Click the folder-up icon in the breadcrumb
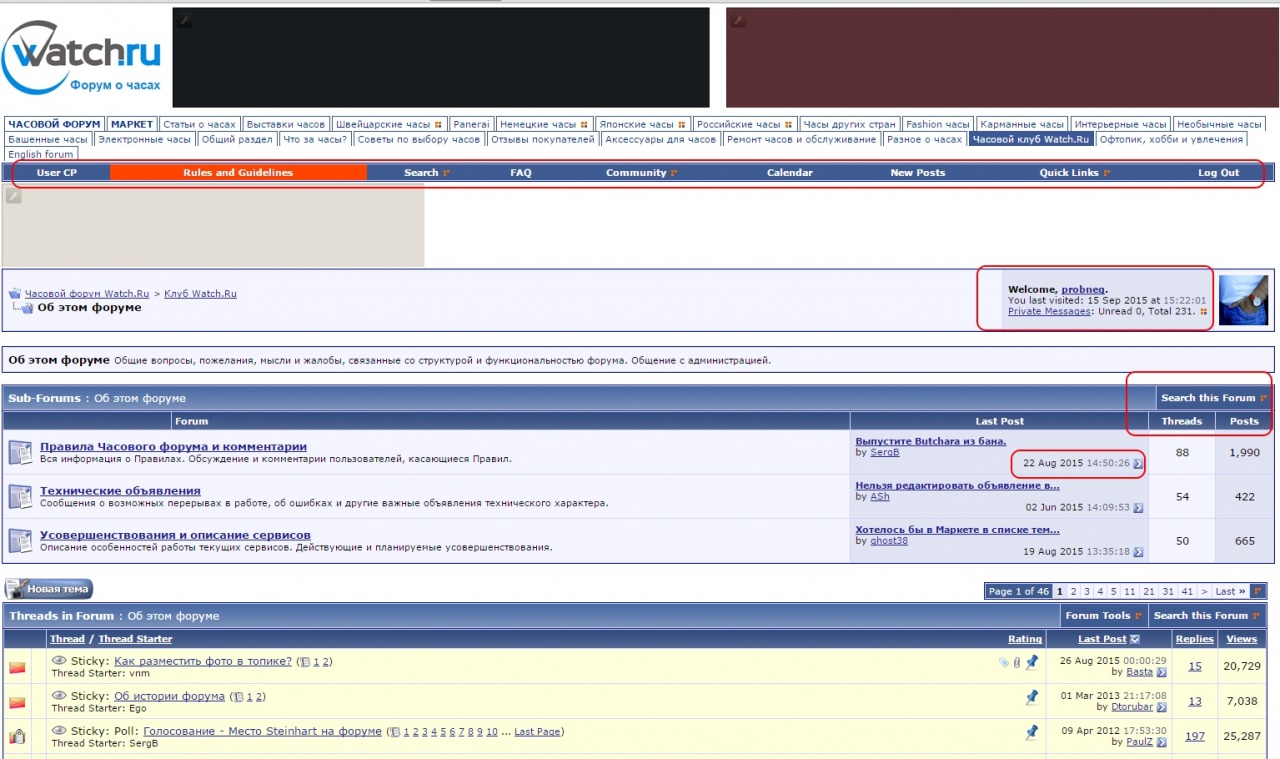Viewport: 1280px width, 759px height. (15, 294)
